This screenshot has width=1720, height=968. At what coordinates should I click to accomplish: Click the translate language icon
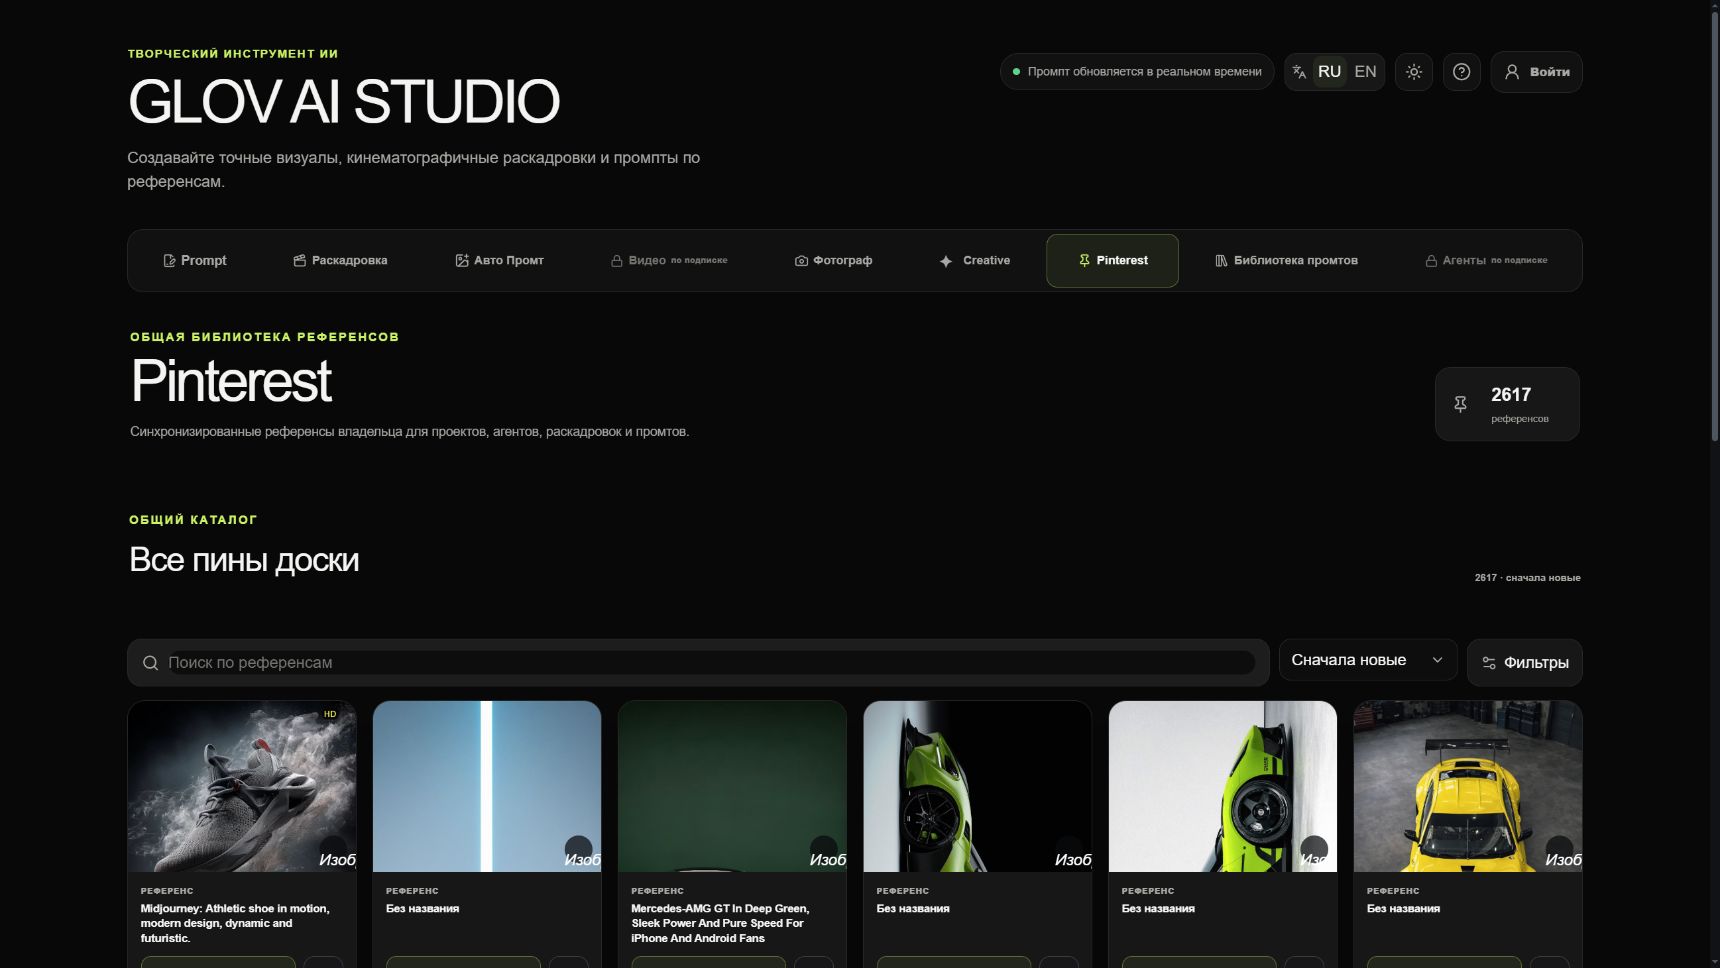[1299, 72]
